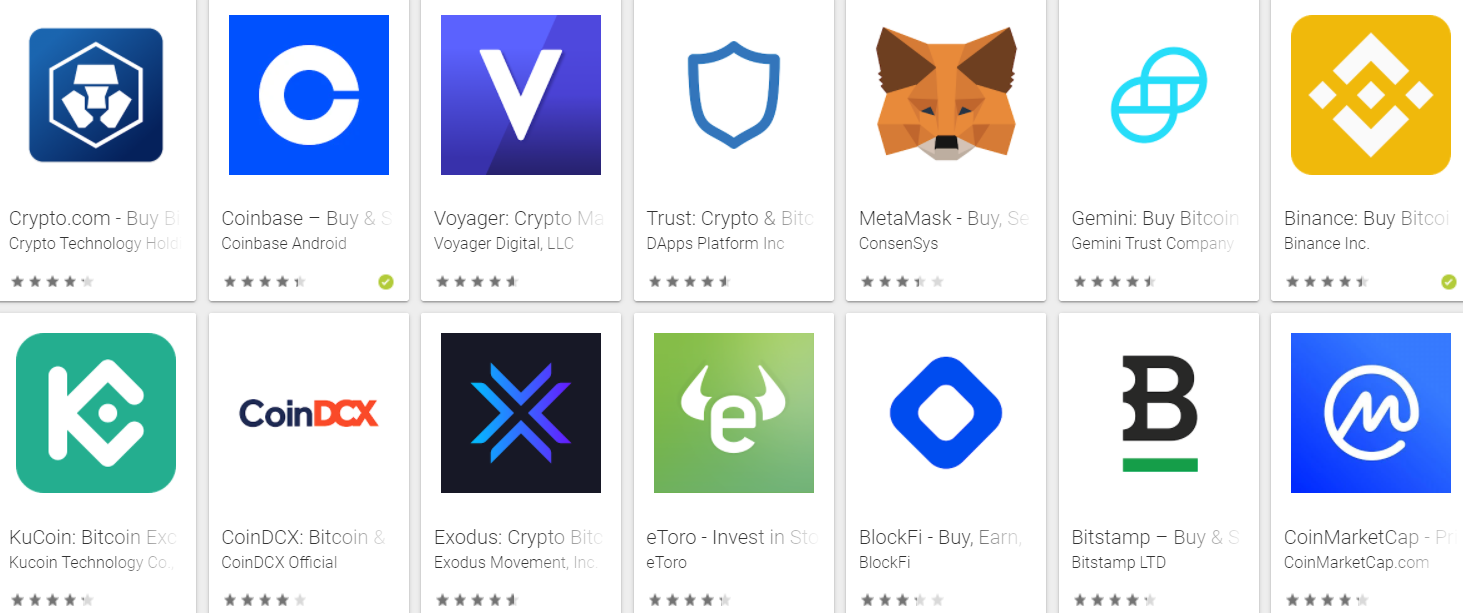The height and width of the screenshot is (613, 1463).
Task: Click the eToro bull icon
Action: tap(734, 413)
